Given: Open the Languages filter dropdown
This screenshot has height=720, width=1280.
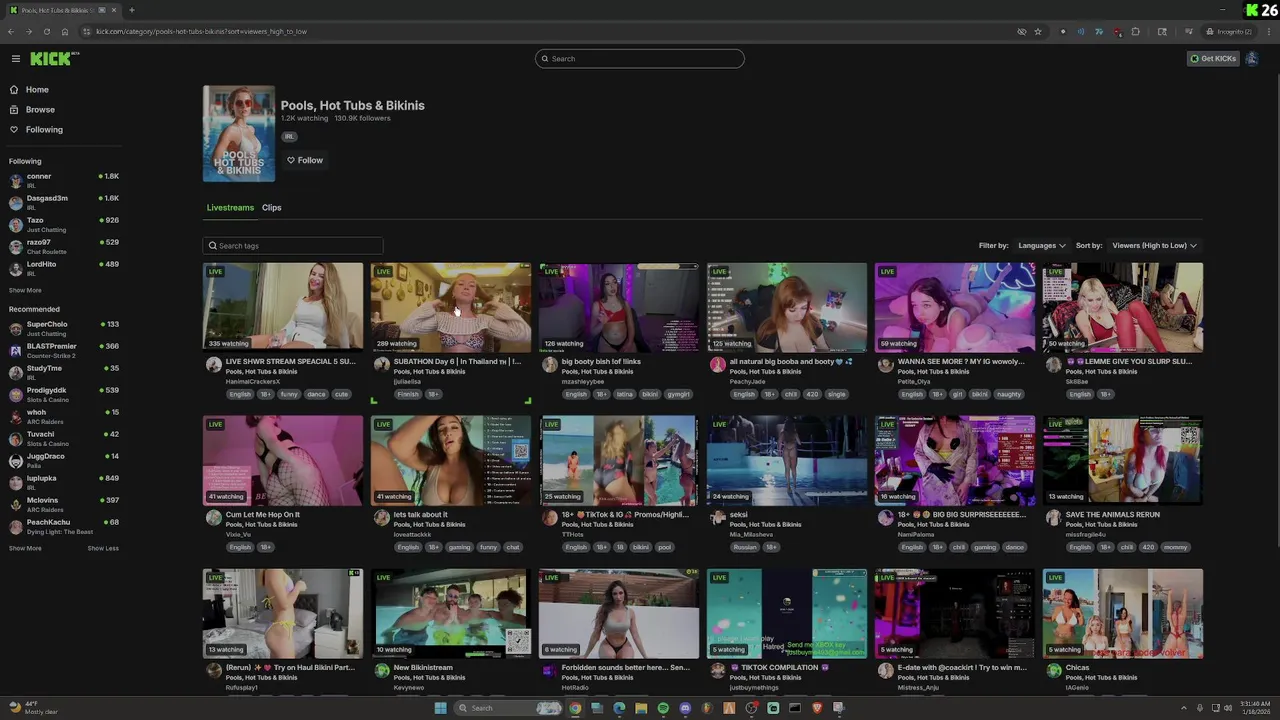Looking at the screenshot, I should (1042, 246).
